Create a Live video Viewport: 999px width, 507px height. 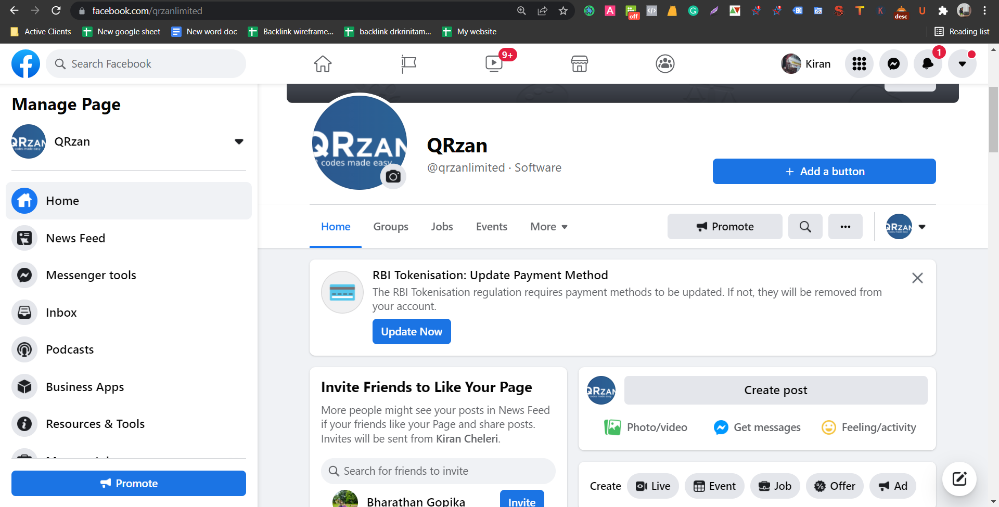[653, 486]
